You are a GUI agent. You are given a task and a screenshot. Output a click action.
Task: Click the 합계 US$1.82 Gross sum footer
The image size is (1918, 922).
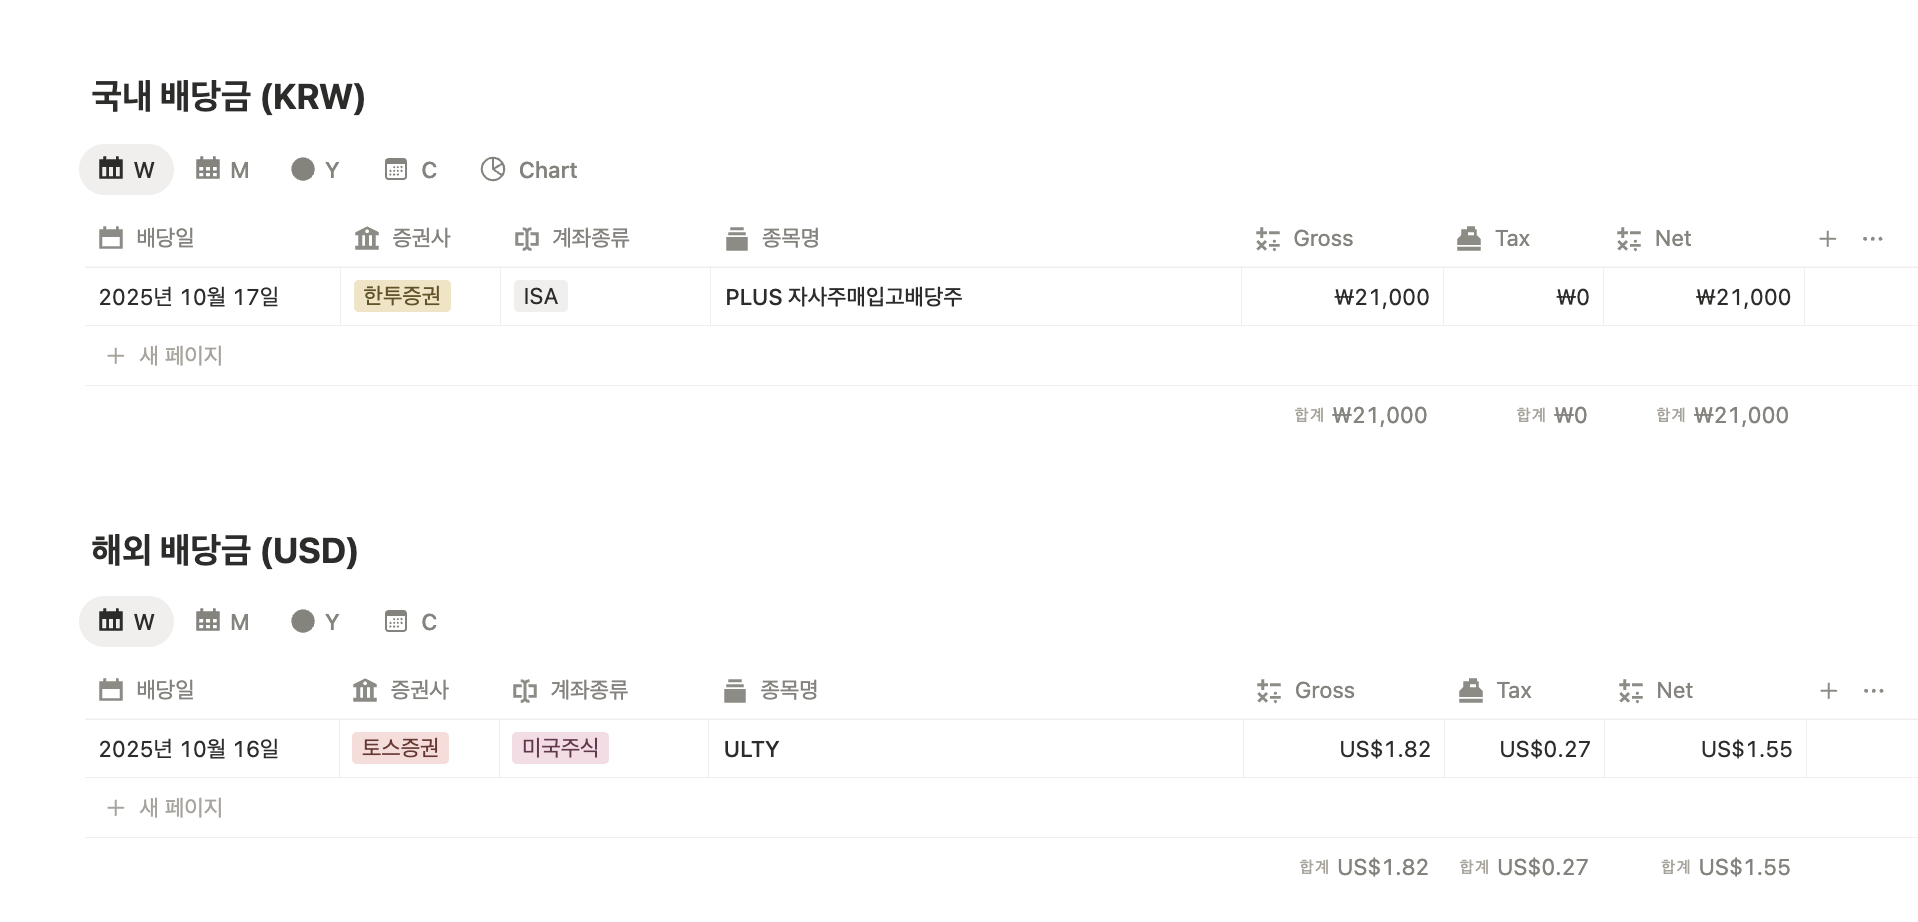tap(1364, 867)
